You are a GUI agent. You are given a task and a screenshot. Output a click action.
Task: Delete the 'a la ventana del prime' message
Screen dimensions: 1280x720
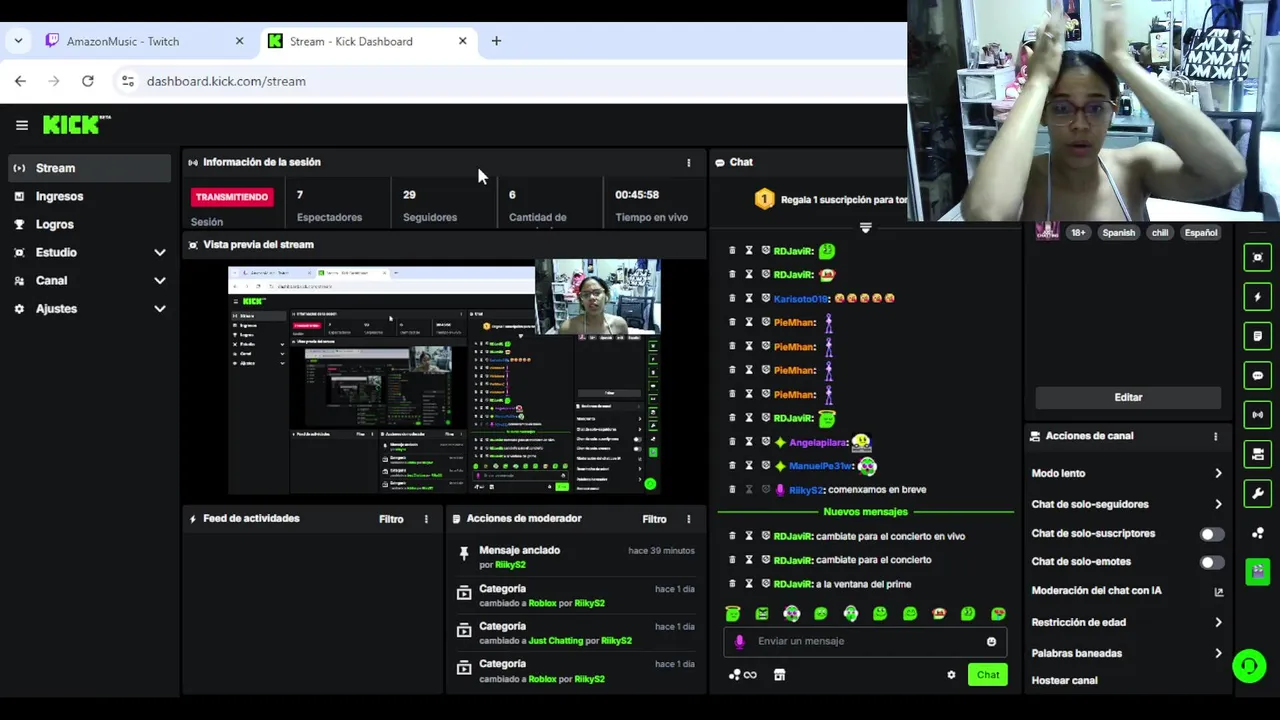[732, 584]
